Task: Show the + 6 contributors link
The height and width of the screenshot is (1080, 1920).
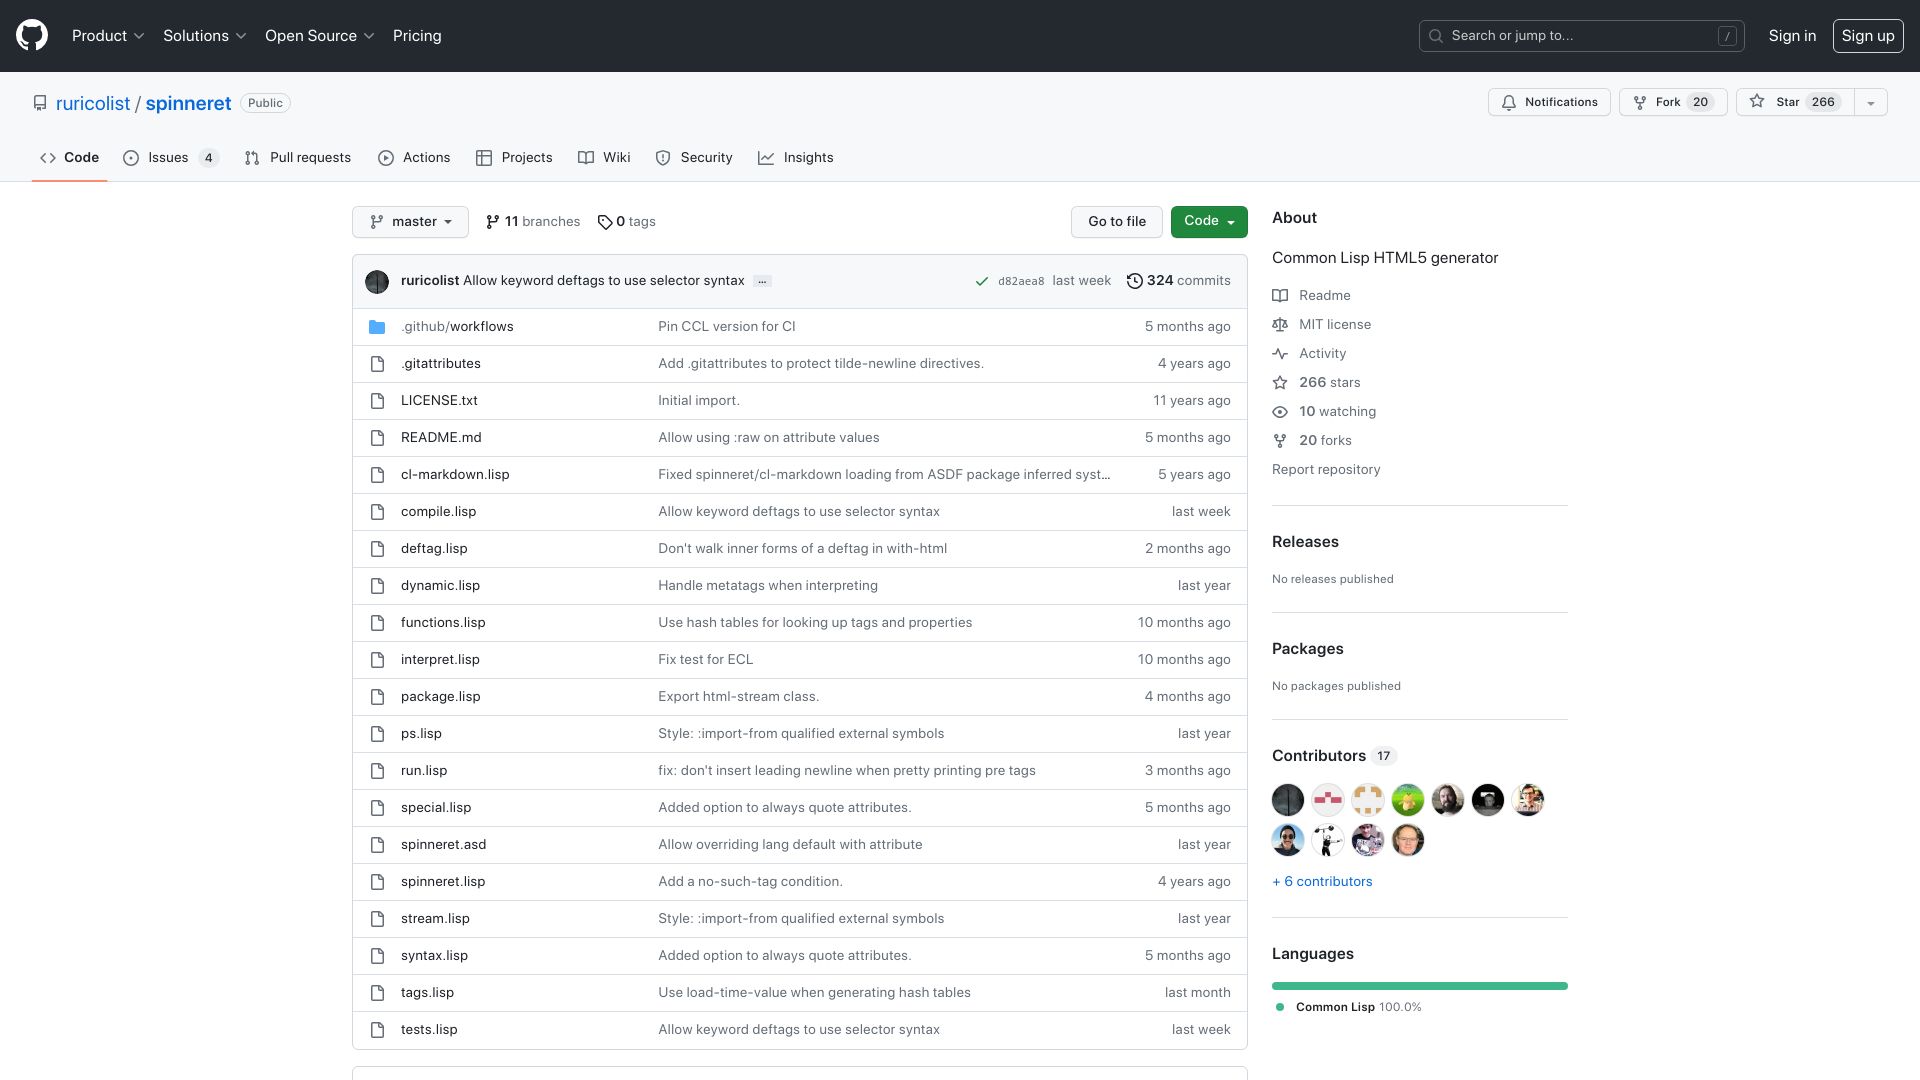Action: click(x=1322, y=881)
